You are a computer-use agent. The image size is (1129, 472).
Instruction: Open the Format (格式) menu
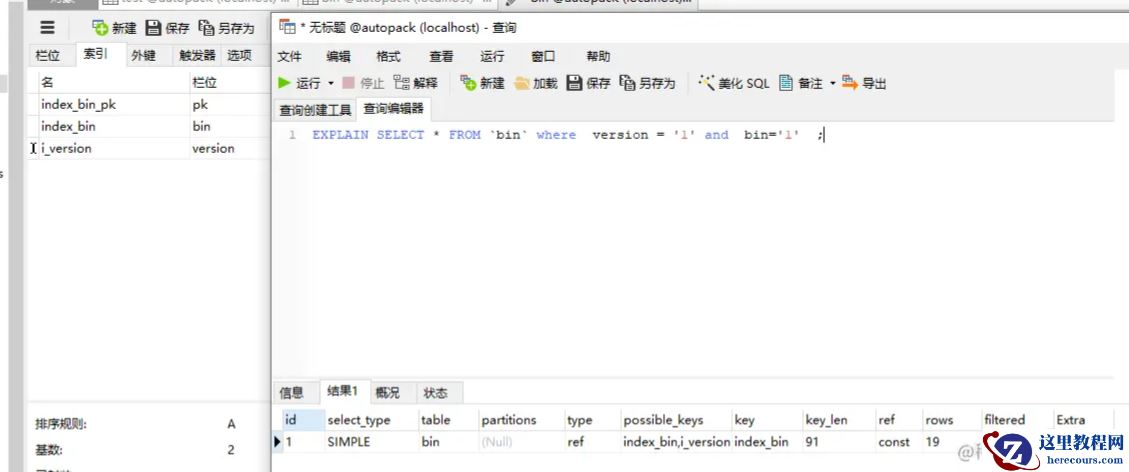point(388,56)
